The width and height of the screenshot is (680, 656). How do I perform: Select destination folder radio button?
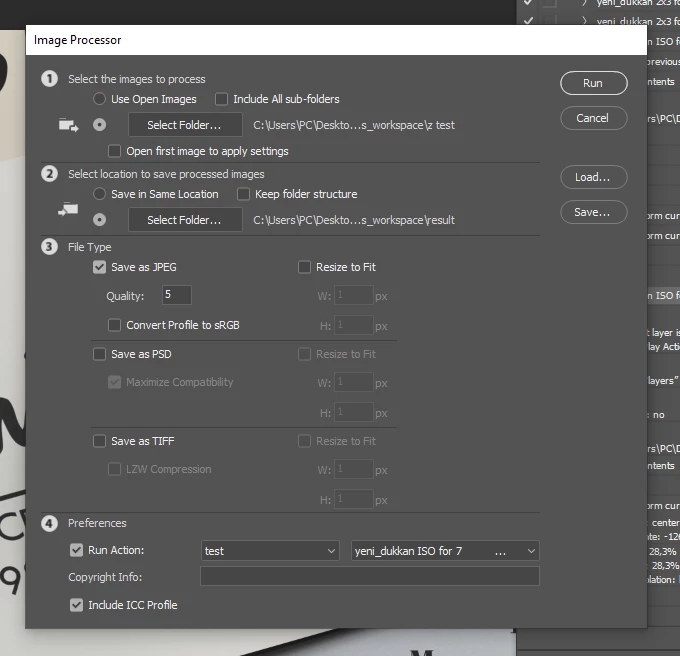pyautogui.click(x=99, y=220)
